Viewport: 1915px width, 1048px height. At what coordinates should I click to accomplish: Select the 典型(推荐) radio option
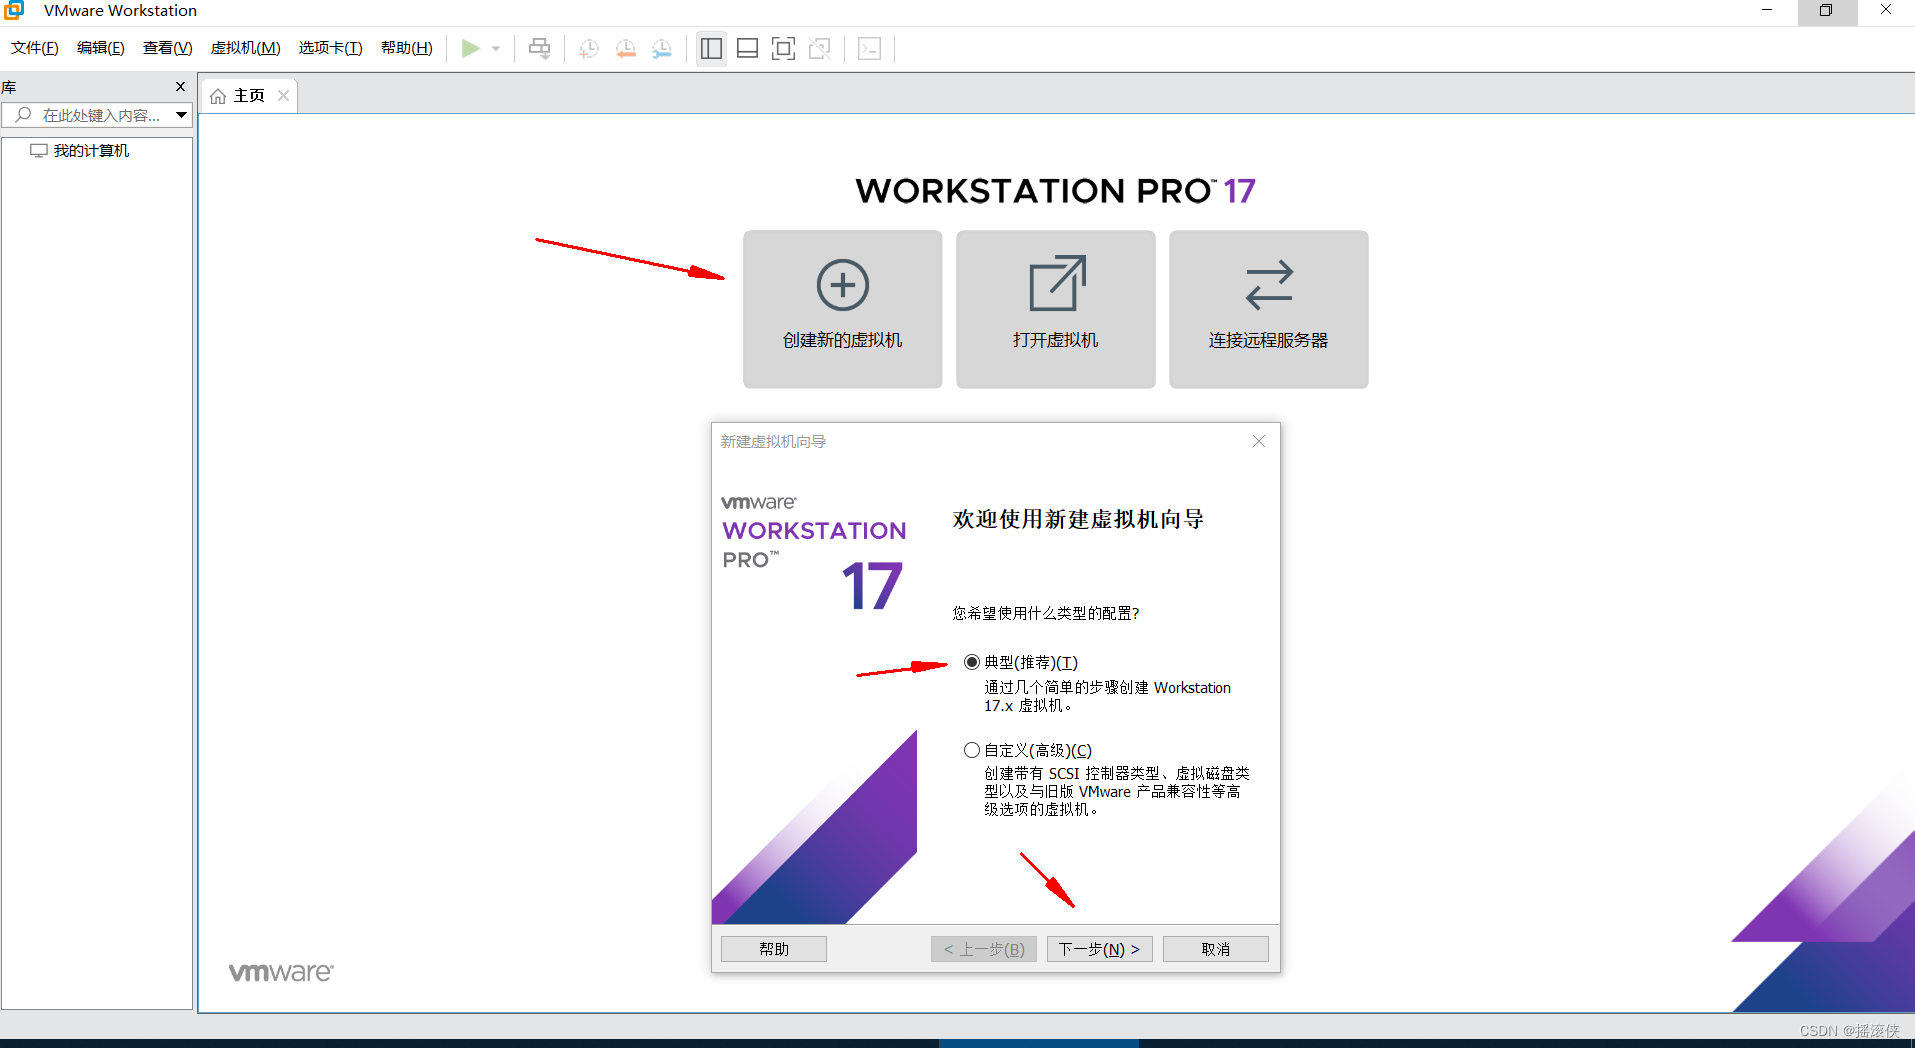click(971, 662)
